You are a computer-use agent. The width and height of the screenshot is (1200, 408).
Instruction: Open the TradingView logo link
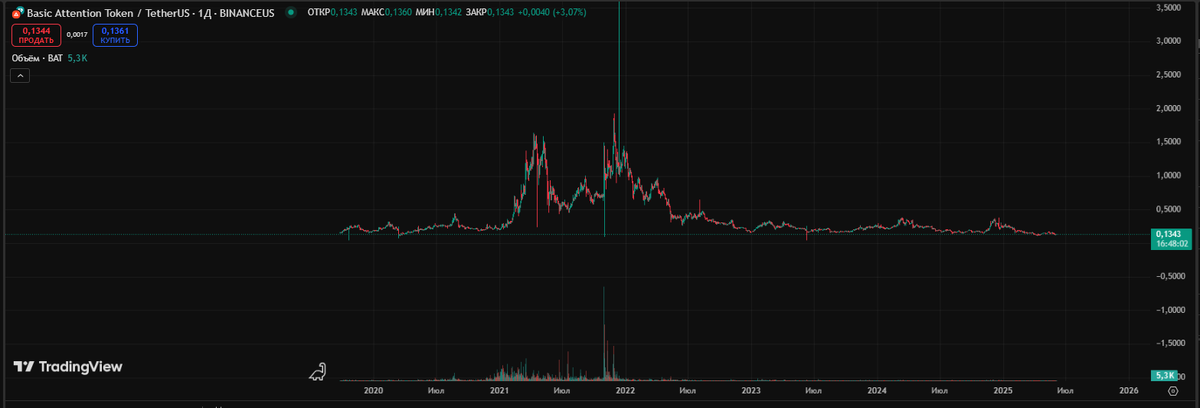point(68,367)
